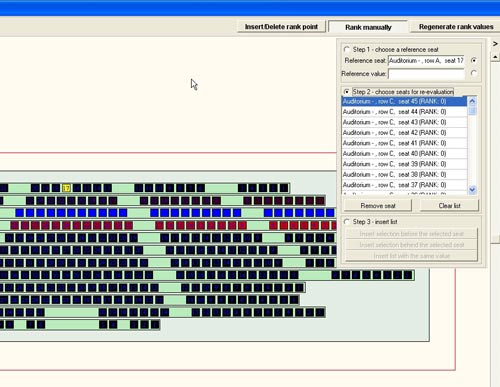Enable the Reference seat radio option

pyautogui.click(x=473, y=60)
